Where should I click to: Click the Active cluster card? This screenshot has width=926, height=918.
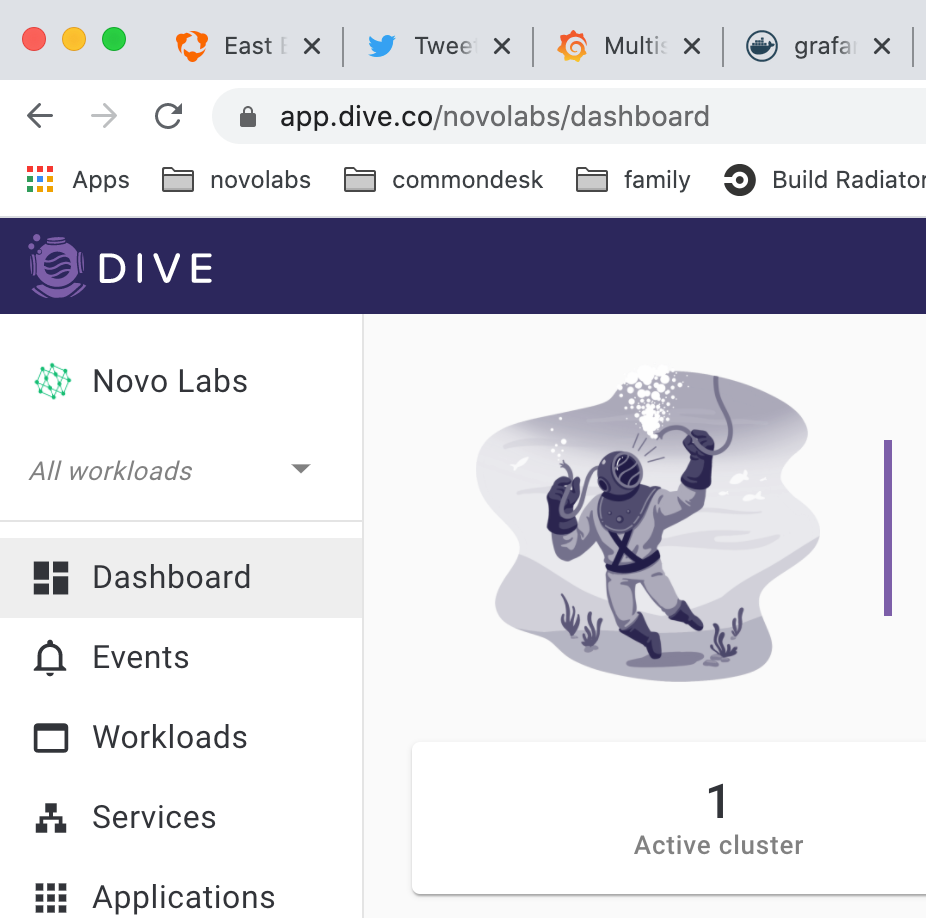click(x=669, y=818)
